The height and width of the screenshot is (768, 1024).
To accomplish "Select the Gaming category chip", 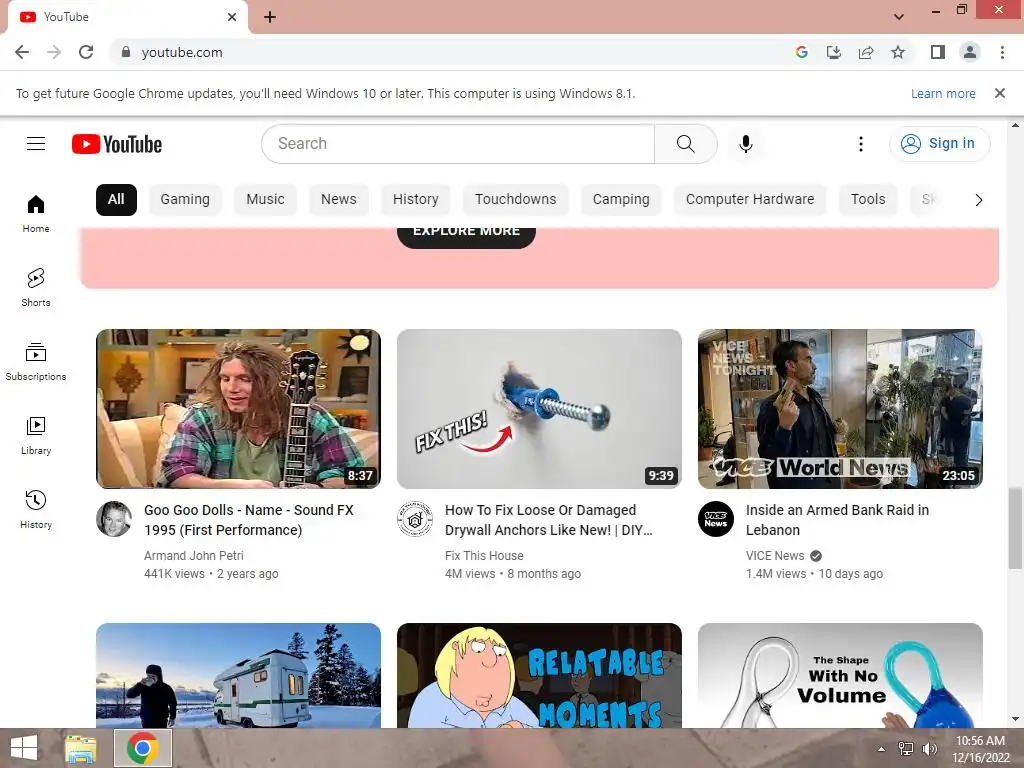I will click(185, 199).
